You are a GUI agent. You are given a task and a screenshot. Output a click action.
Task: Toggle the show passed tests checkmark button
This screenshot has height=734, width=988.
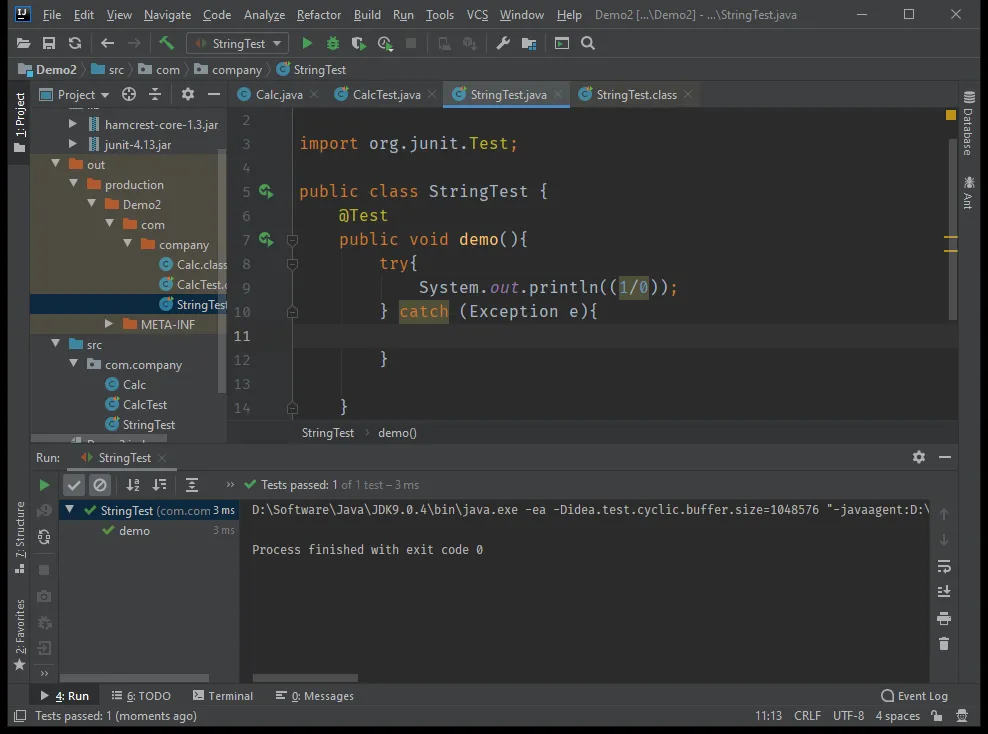[74, 485]
